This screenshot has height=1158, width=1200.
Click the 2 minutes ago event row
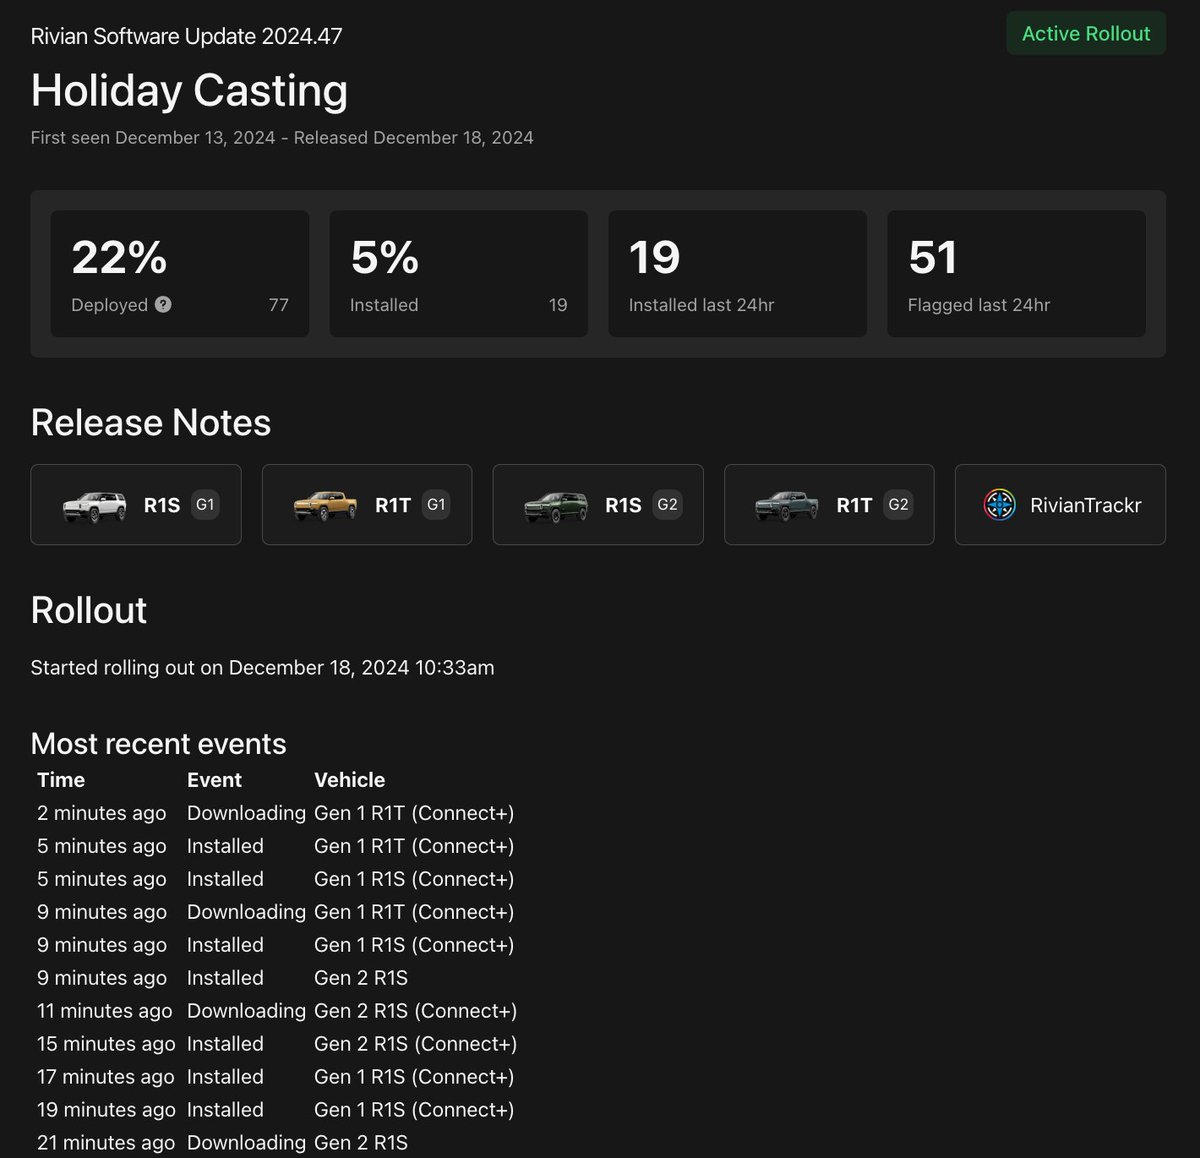click(x=276, y=813)
